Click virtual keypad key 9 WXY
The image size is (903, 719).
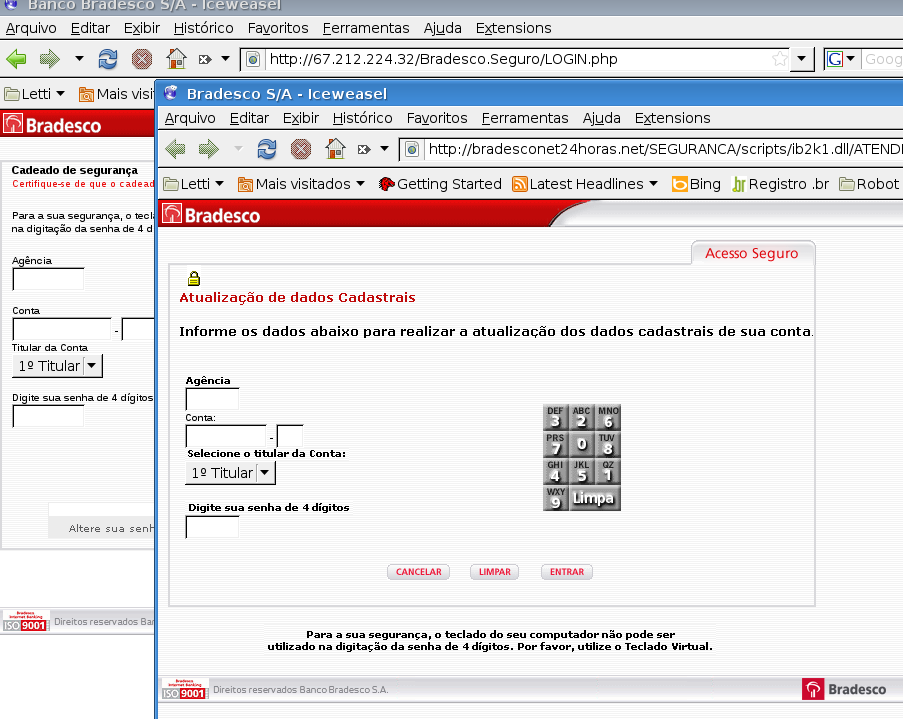click(x=555, y=498)
